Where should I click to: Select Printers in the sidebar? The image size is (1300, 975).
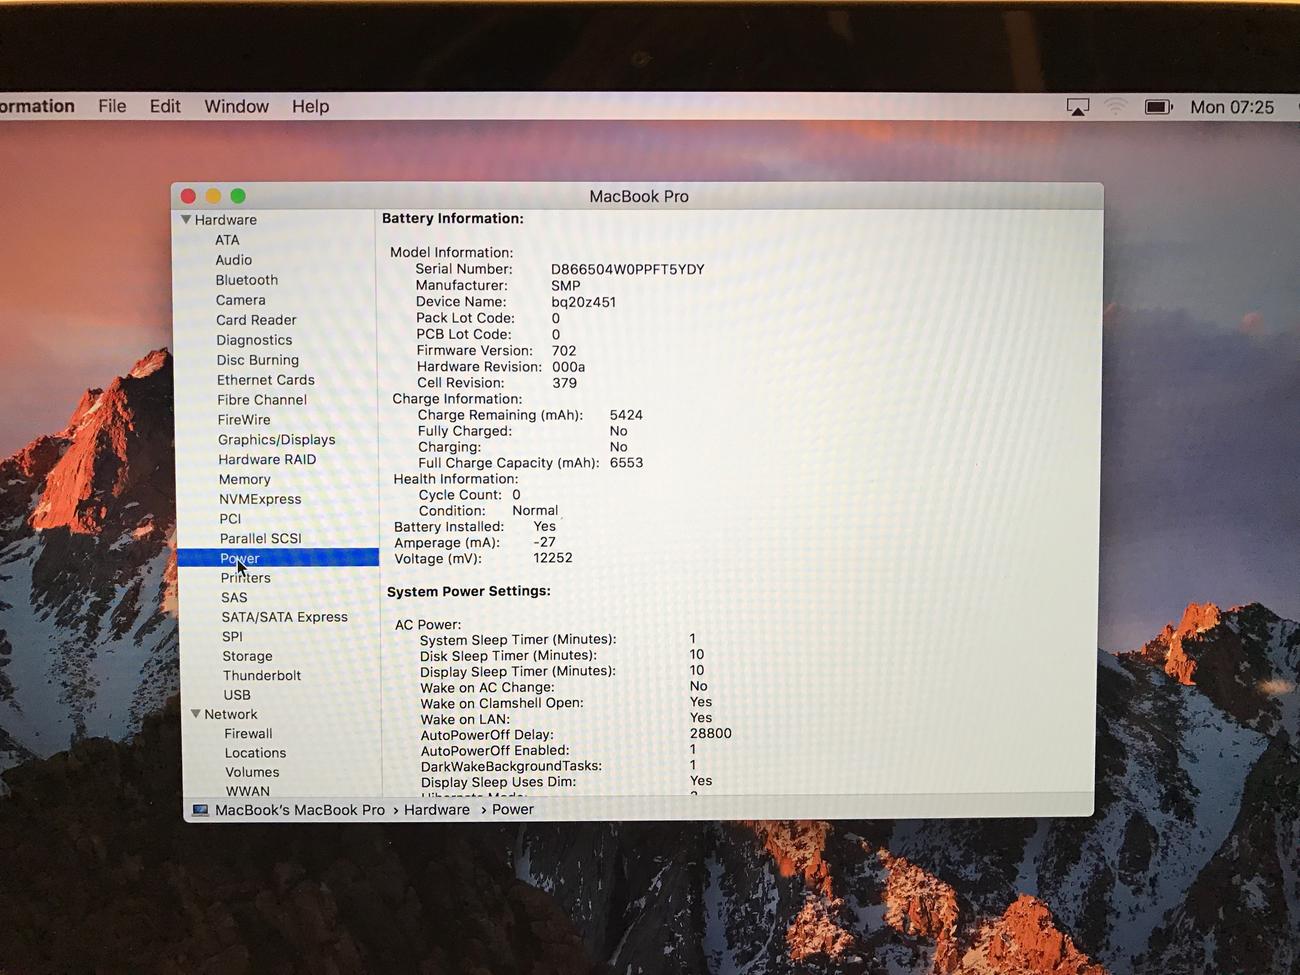(x=245, y=578)
